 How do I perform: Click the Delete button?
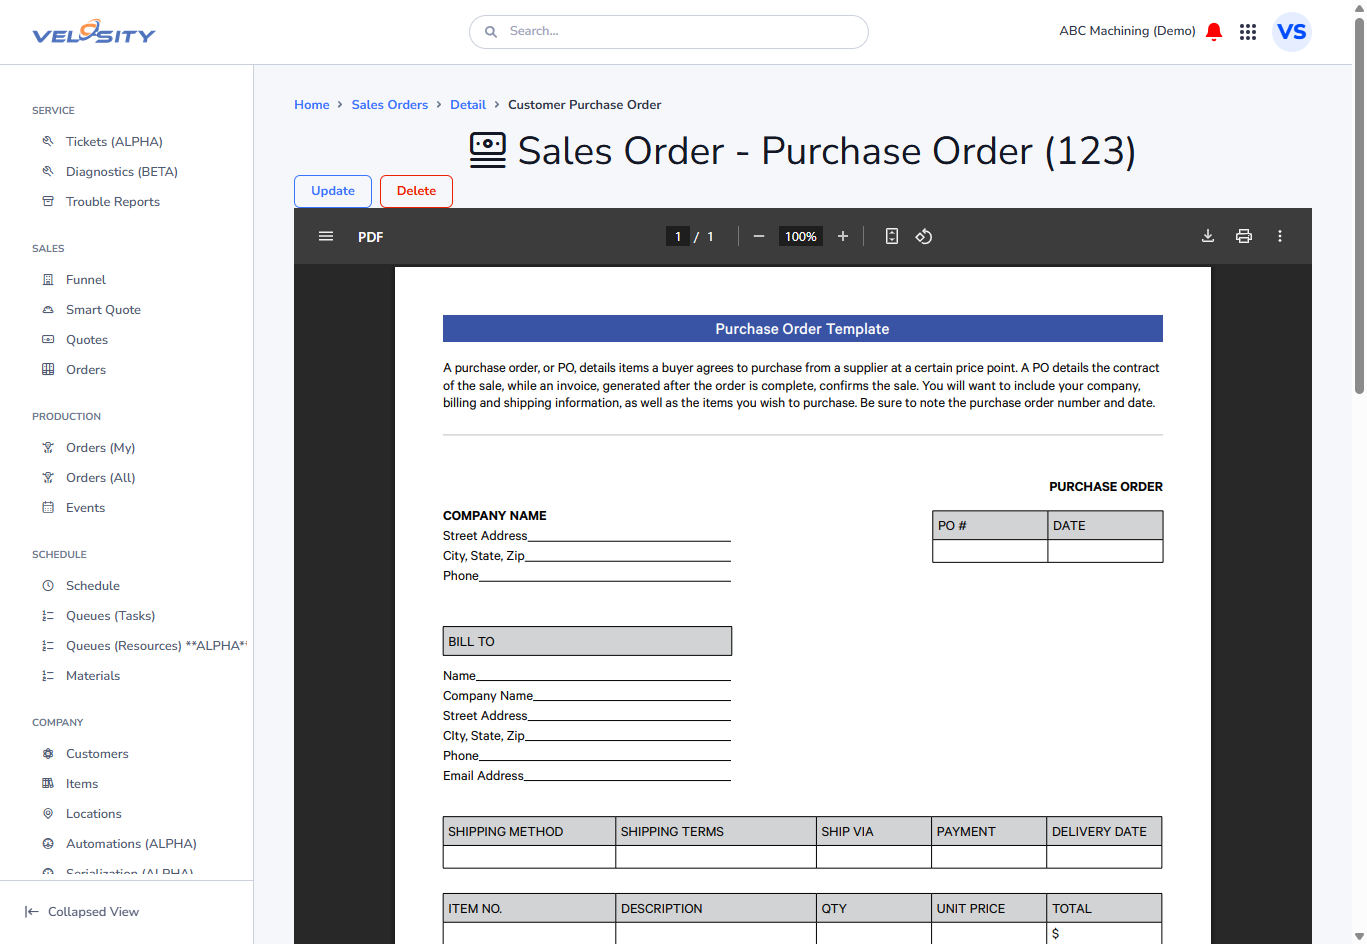point(416,191)
